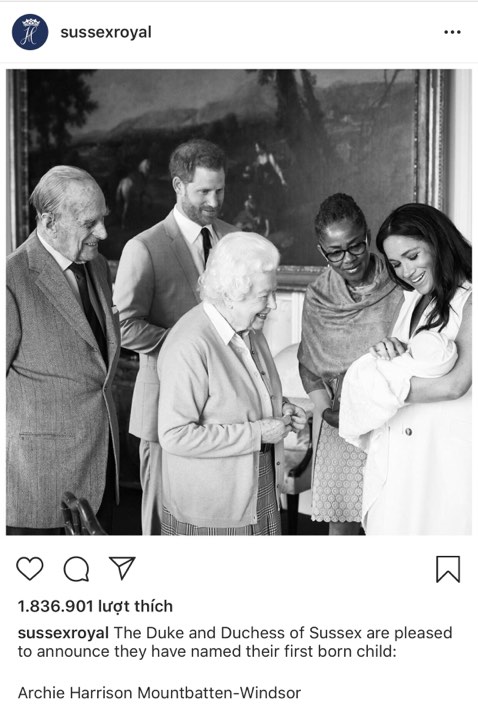
Task: Visit sussexroyal from the header username
Action: click(x=106, y=32)
